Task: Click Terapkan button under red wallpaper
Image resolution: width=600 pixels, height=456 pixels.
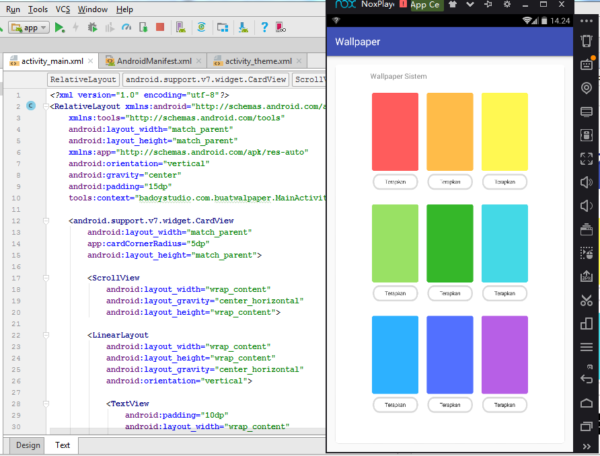Action: click(395, 182)
